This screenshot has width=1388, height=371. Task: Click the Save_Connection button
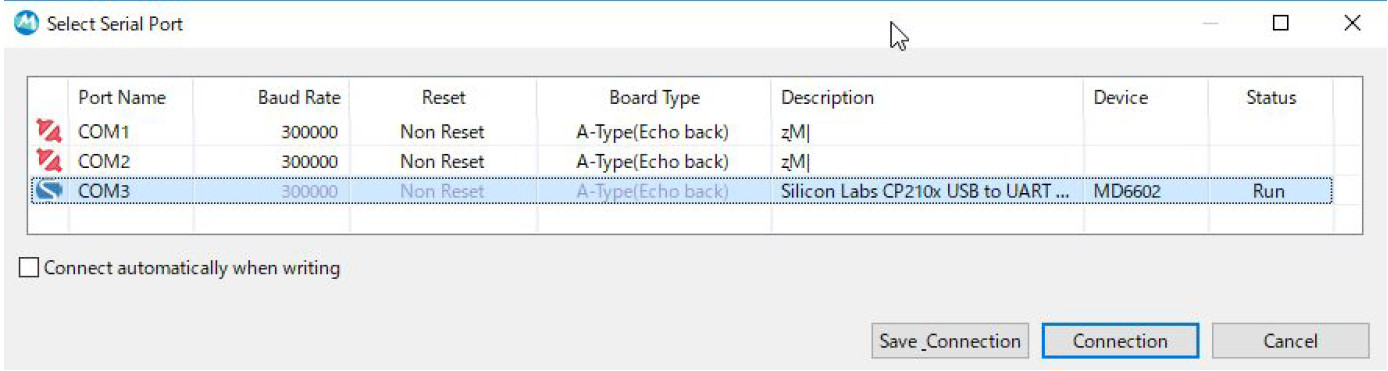pos(950,341)
